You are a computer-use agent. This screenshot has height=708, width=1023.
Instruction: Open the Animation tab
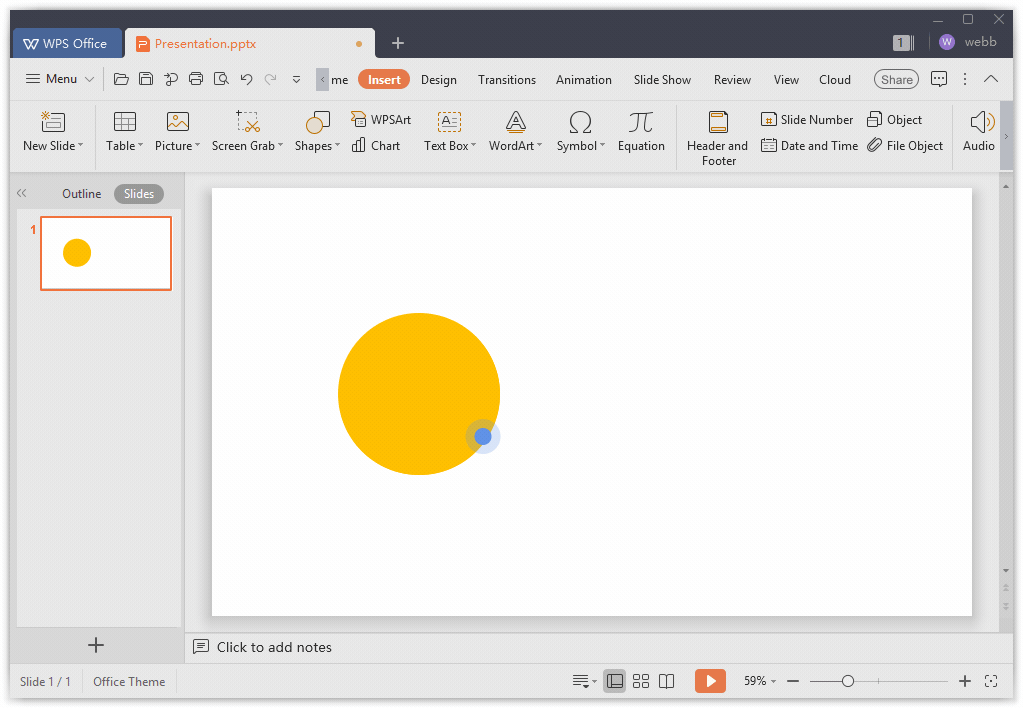point(583,80)
